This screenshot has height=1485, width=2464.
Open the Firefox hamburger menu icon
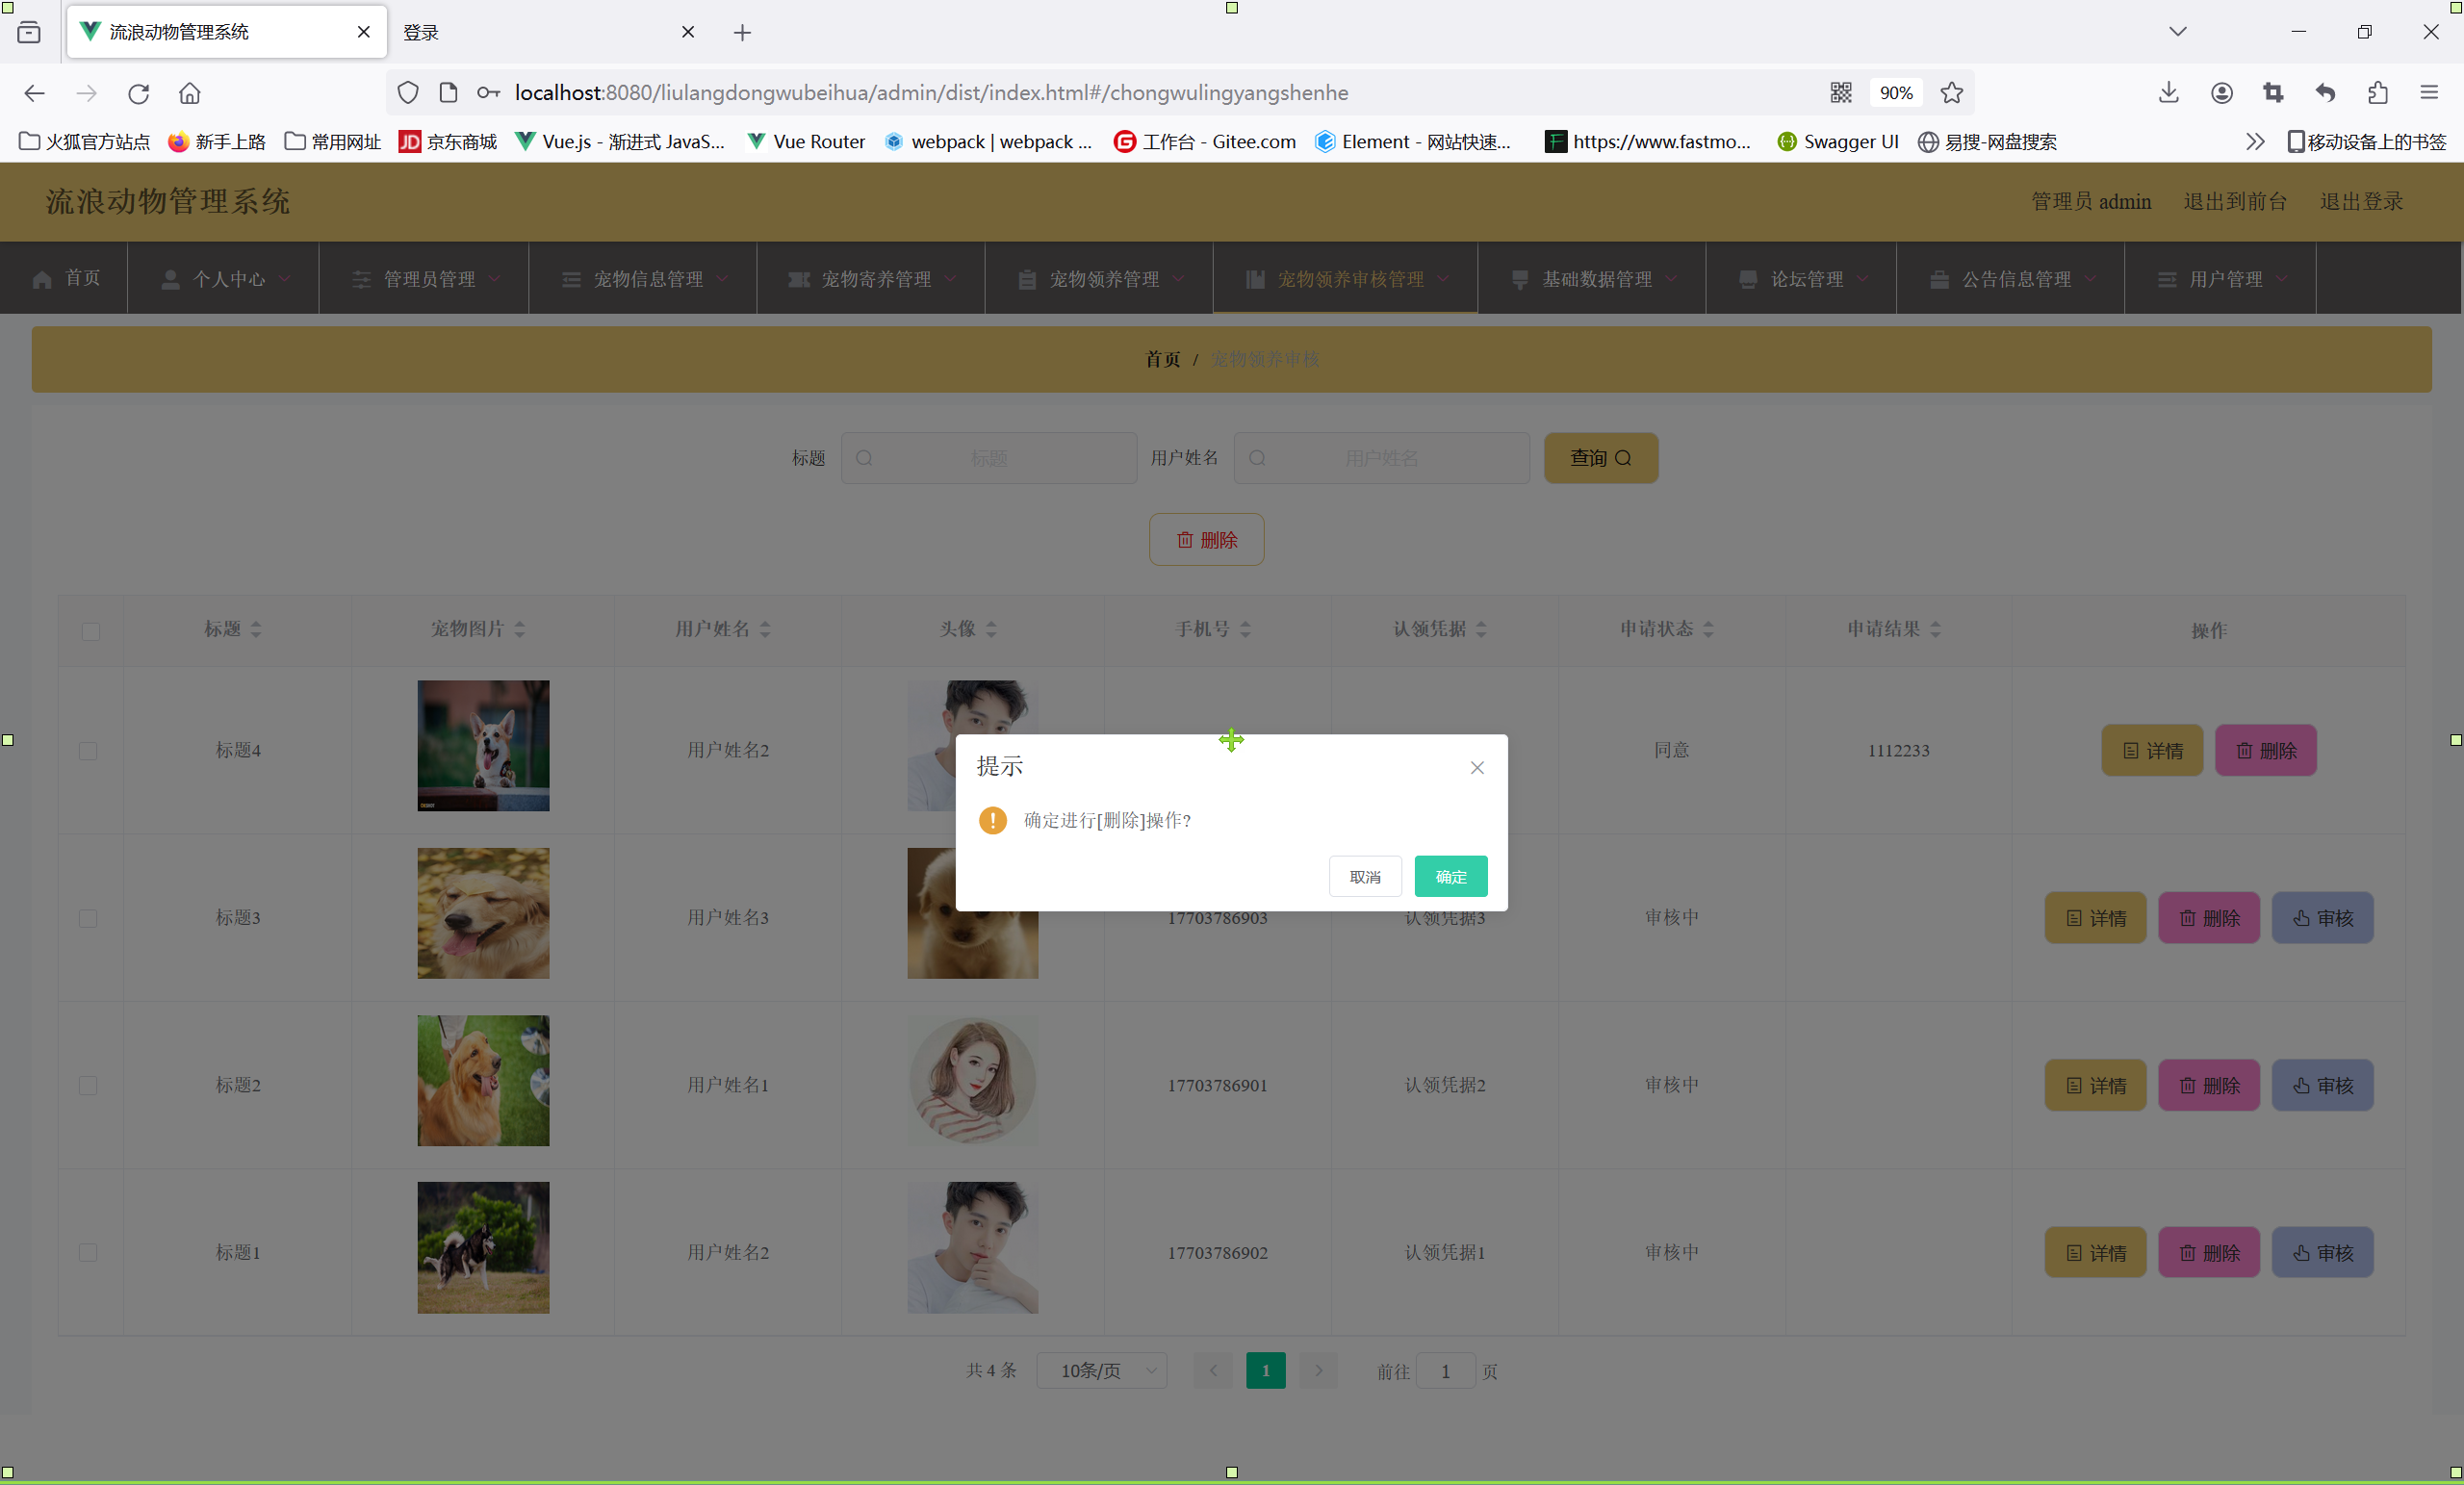coord(2429,93)
